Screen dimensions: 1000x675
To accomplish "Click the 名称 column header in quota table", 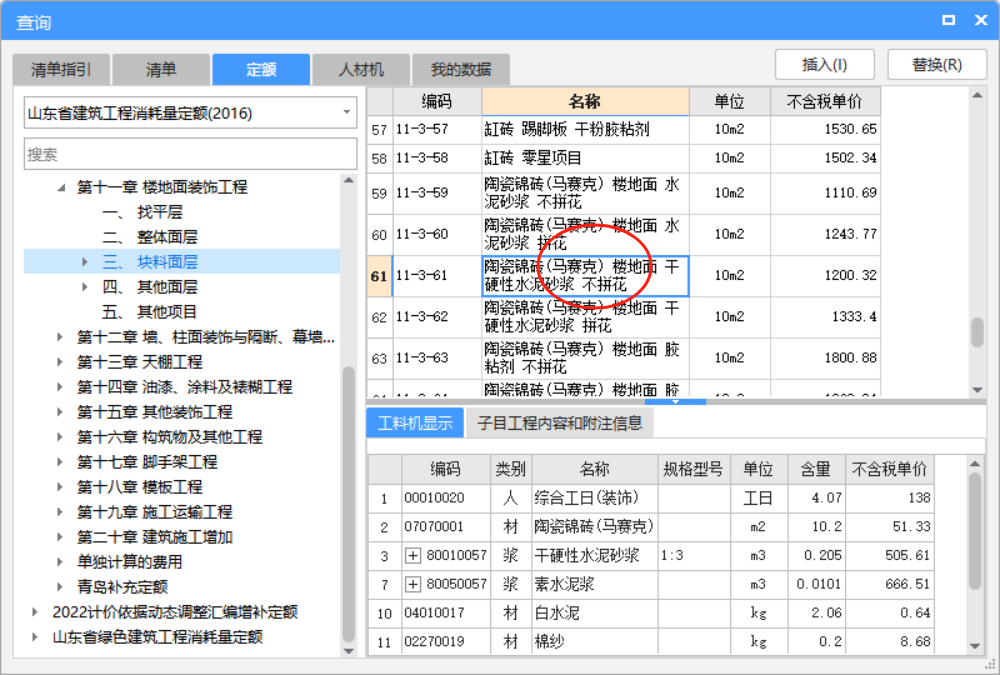I will click(585, 101).
